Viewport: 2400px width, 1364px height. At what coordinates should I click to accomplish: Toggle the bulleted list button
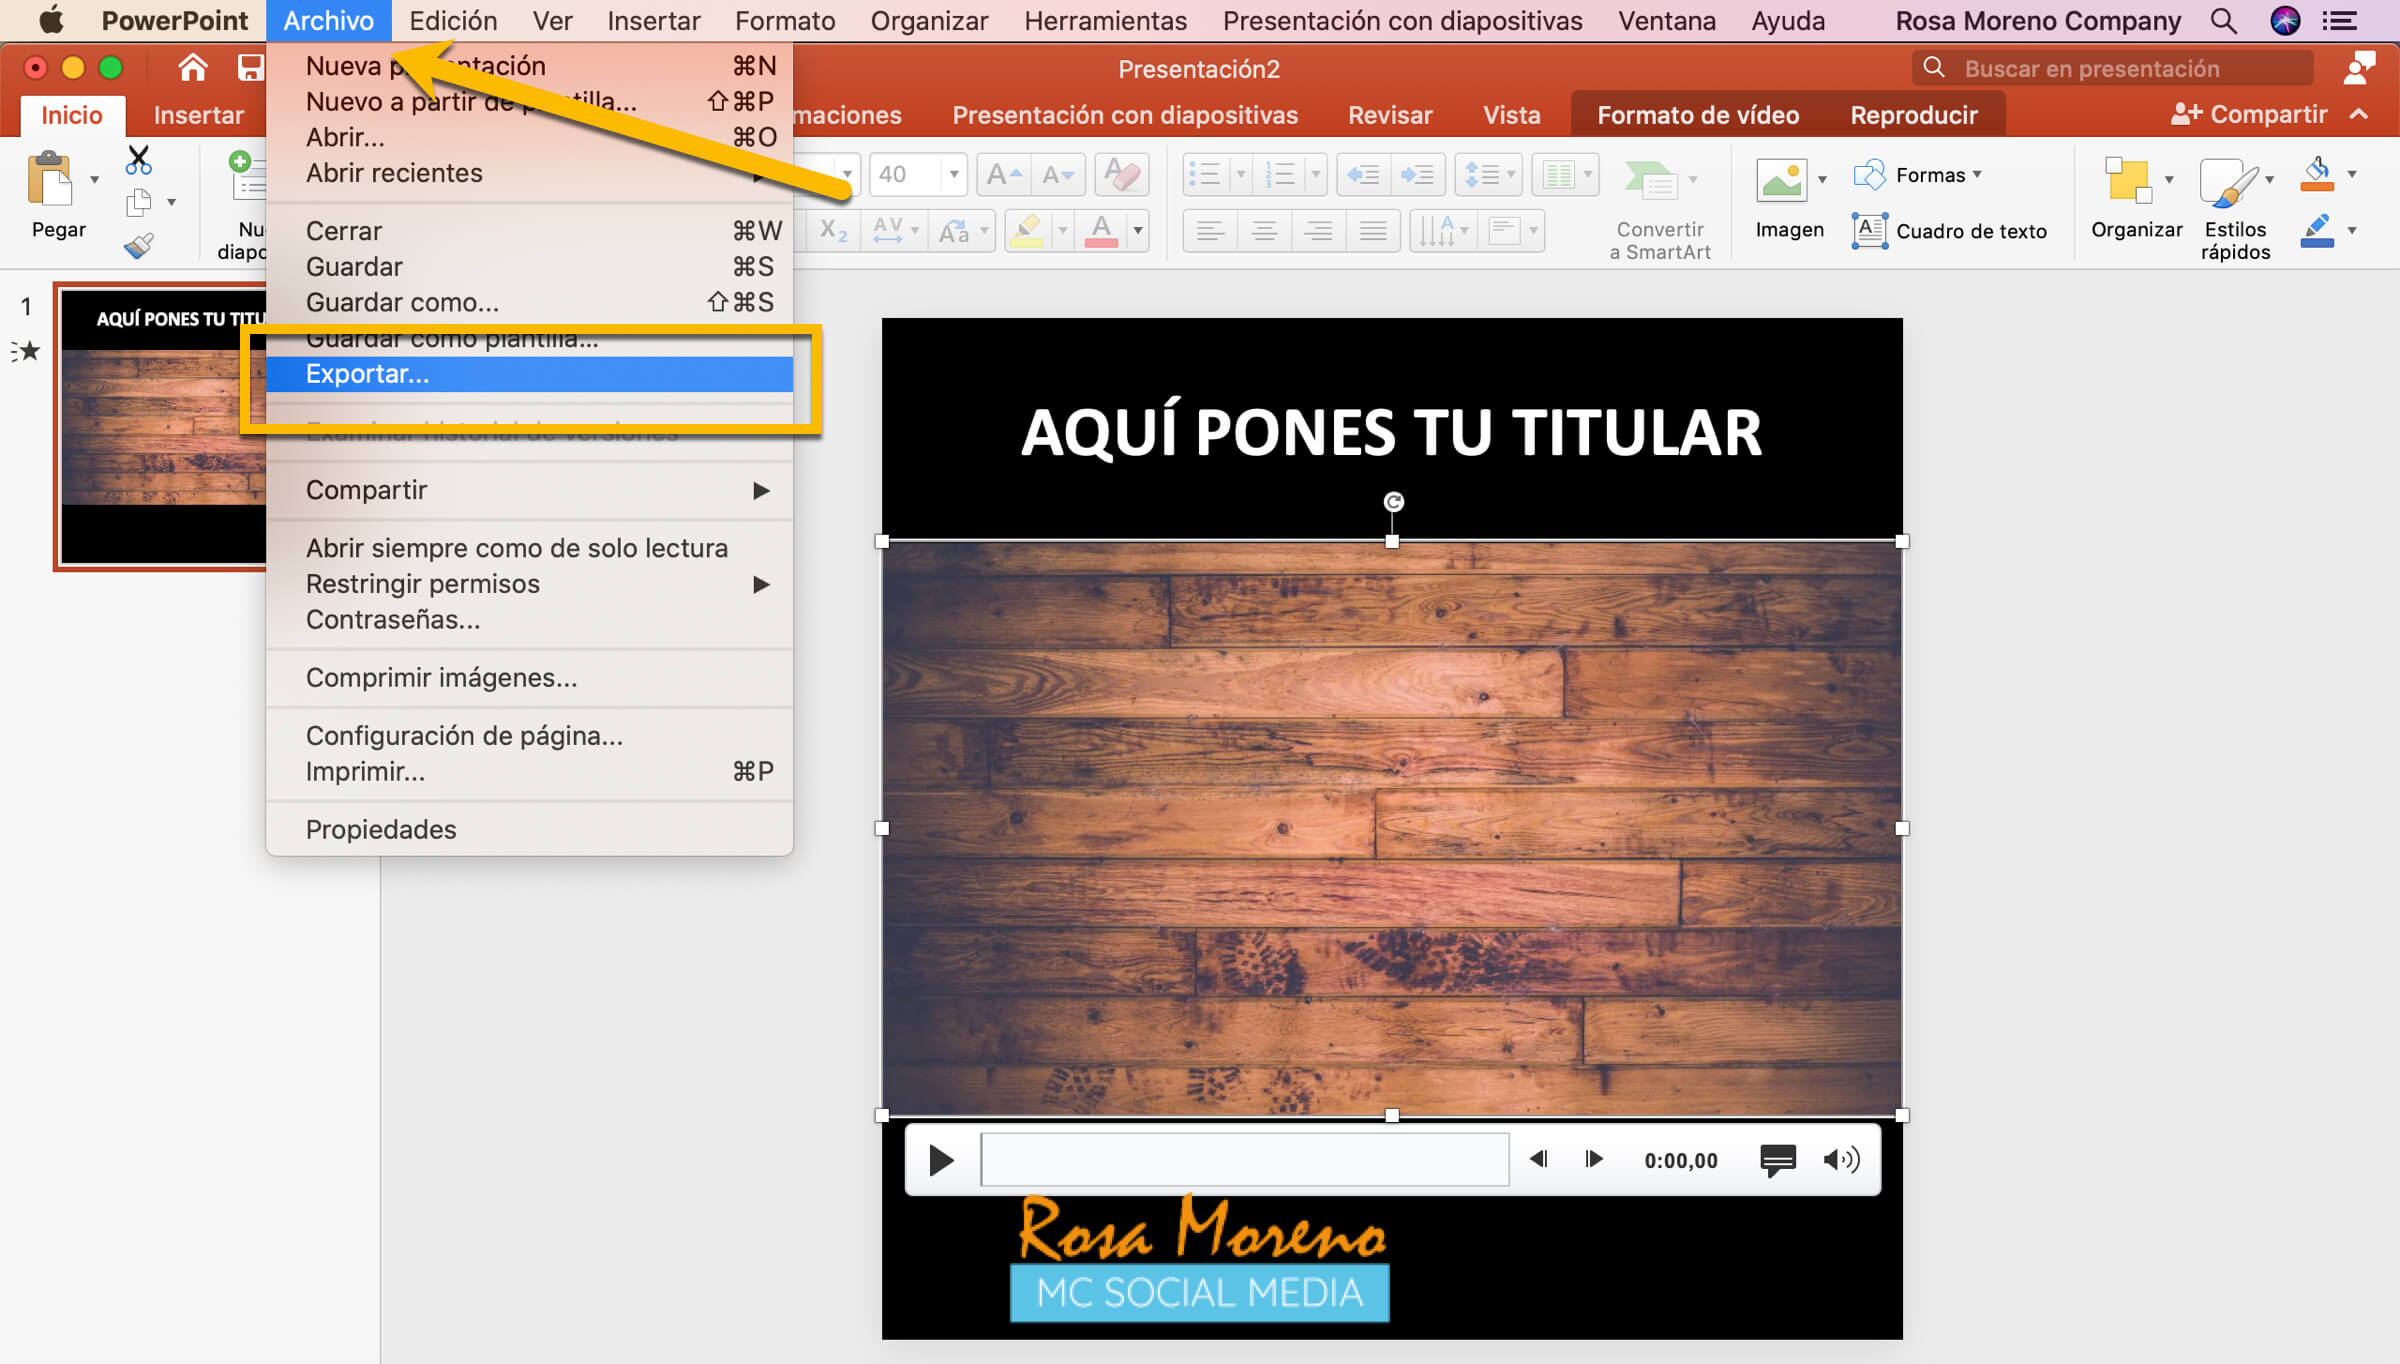click(1205, 176)
